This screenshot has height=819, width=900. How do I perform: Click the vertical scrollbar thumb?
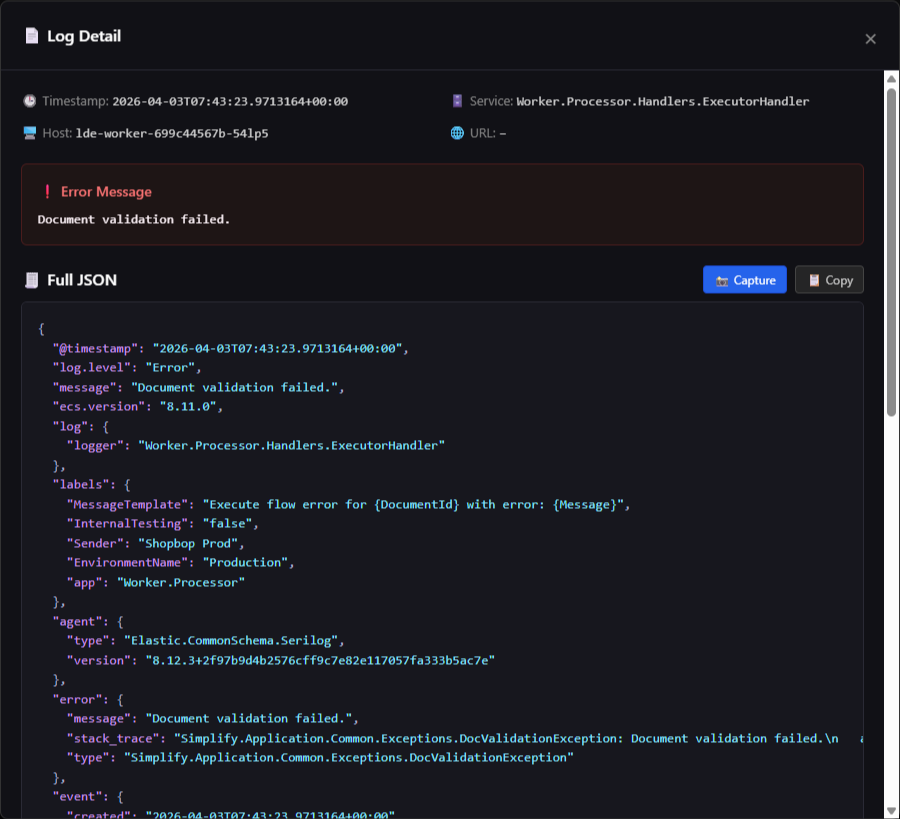891,250
